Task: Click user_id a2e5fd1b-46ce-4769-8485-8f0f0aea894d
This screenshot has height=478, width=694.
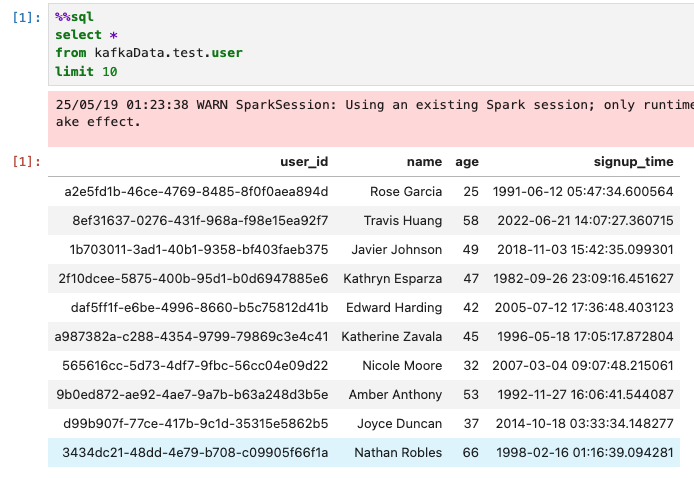Action: pyautogui.click(x=196, y=191)
